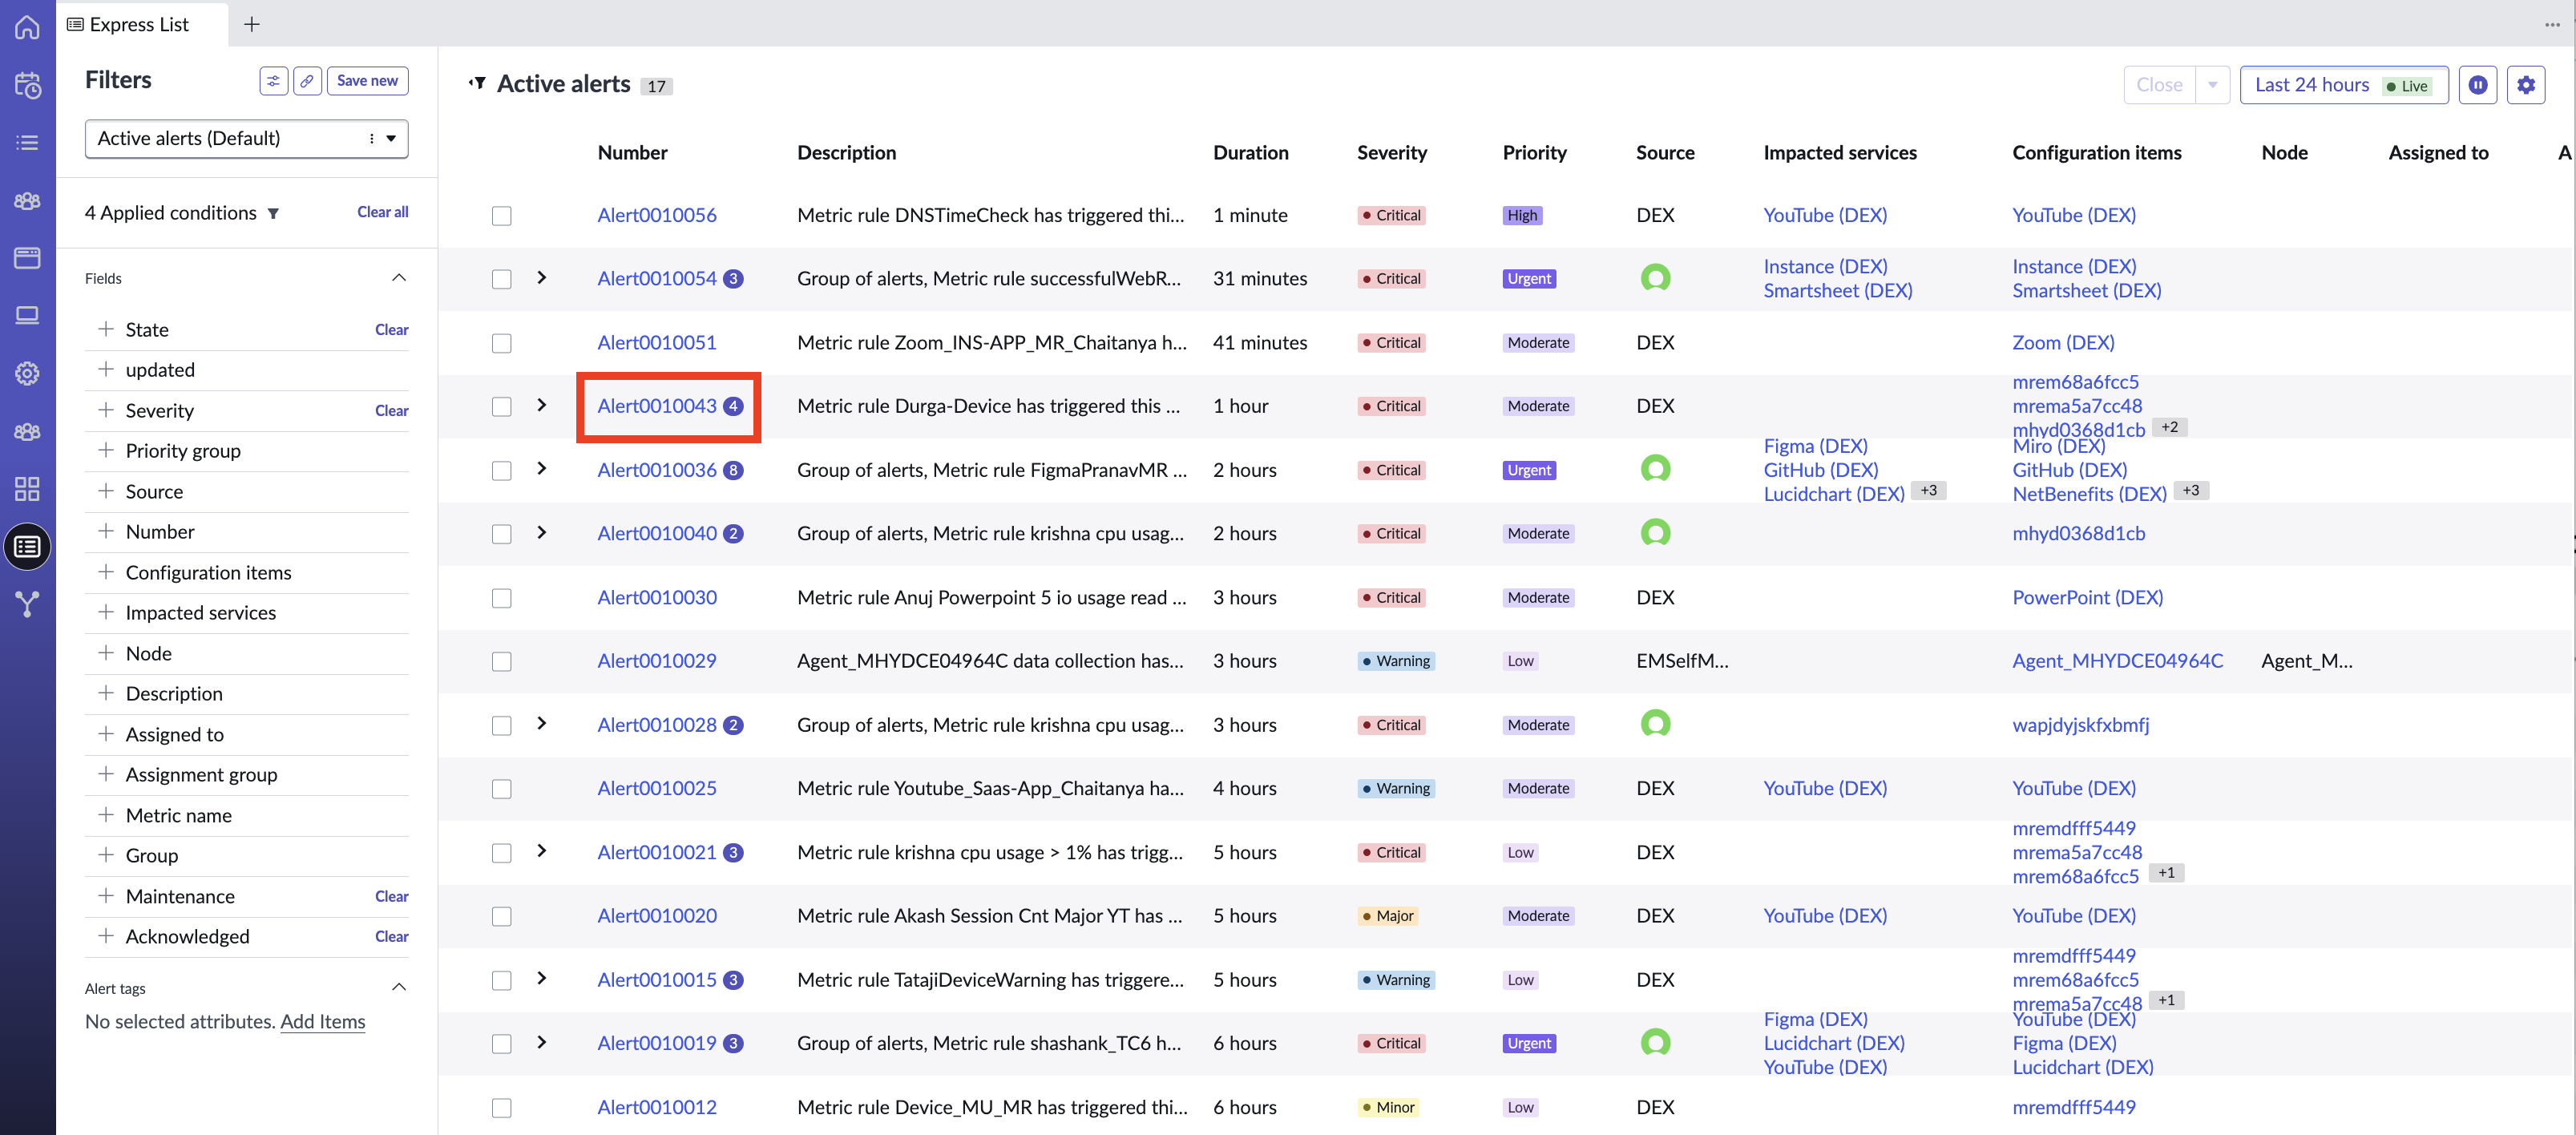Click the Applied conditions funnel icon
The height and width of the screenshot is (1135, 2576).
[273, 213]
